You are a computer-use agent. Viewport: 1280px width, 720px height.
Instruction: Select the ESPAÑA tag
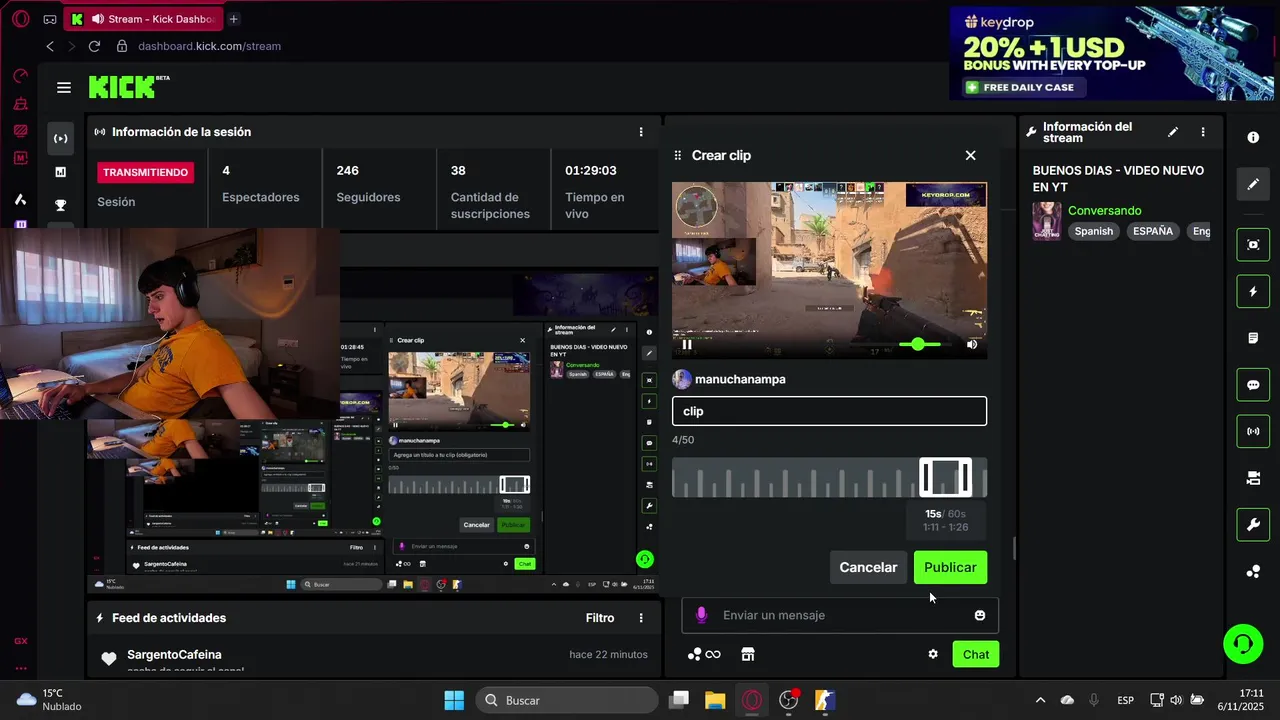(1153, 231)
